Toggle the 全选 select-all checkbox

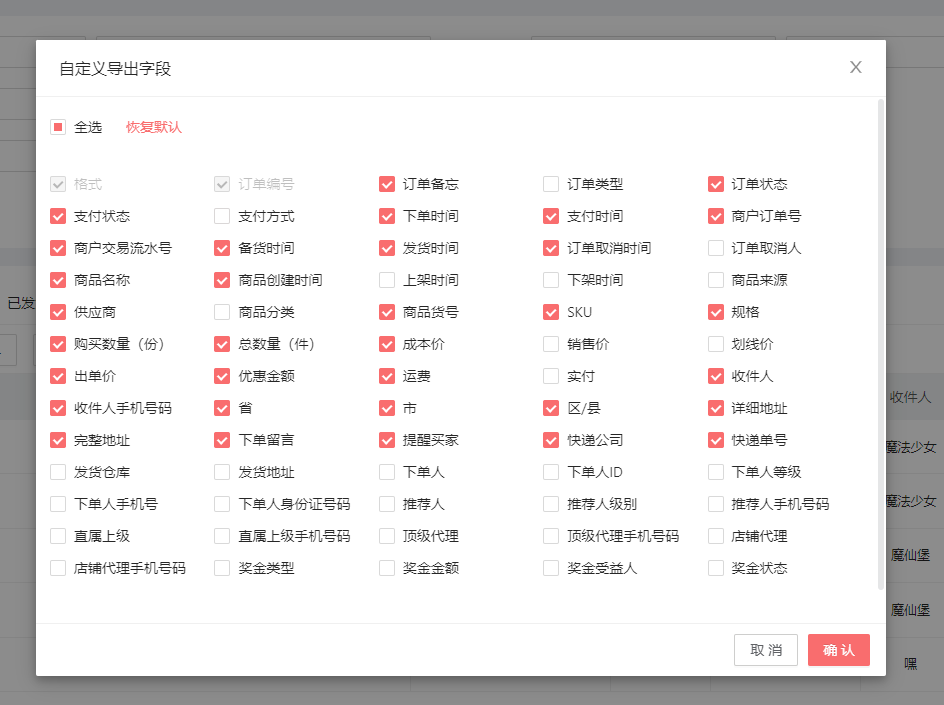click(58, 127)
